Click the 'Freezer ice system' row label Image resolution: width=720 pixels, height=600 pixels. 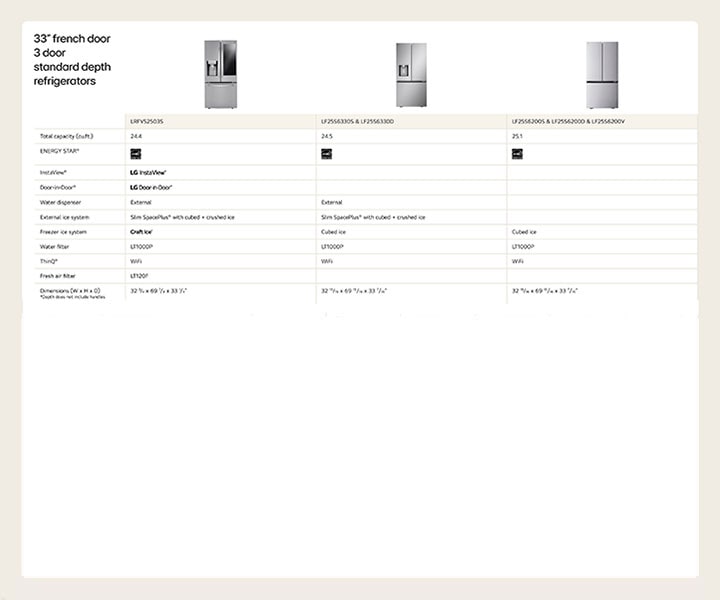[63, 232]
